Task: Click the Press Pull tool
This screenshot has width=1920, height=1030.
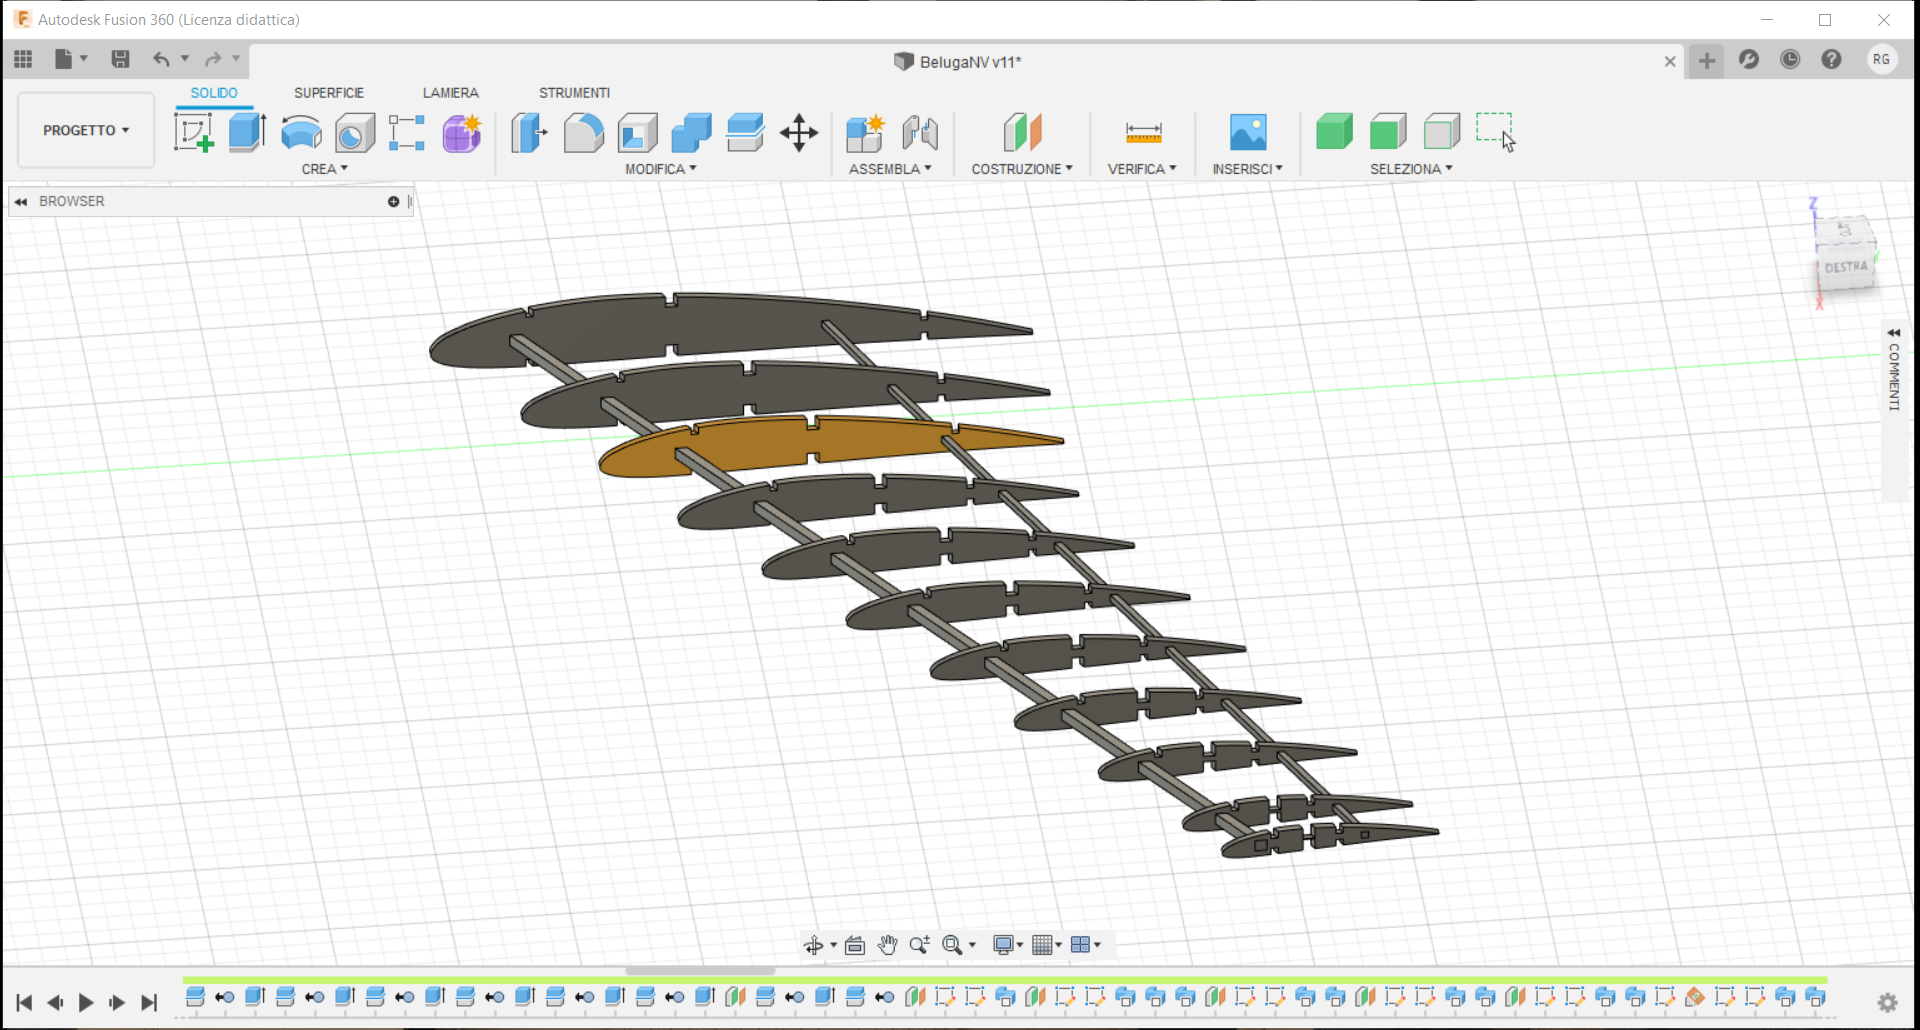Action: tap(530, 132)
